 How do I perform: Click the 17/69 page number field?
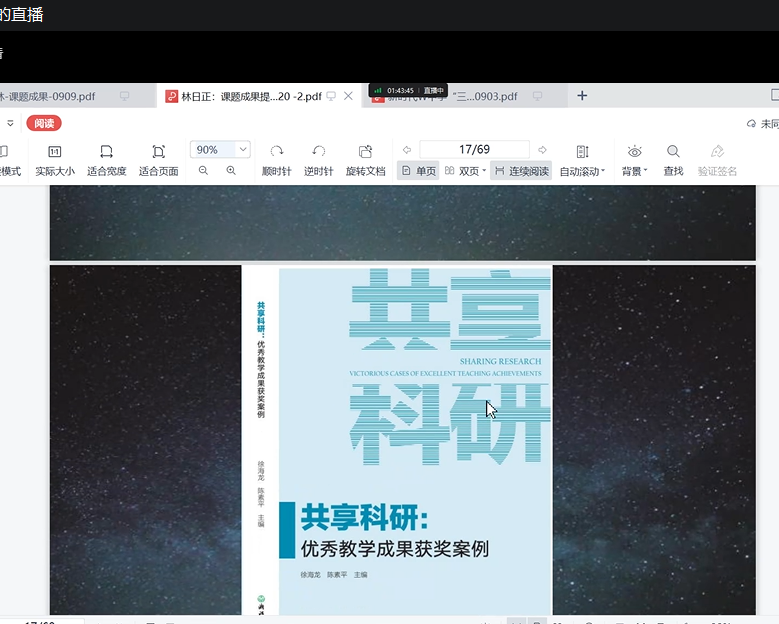474,150
